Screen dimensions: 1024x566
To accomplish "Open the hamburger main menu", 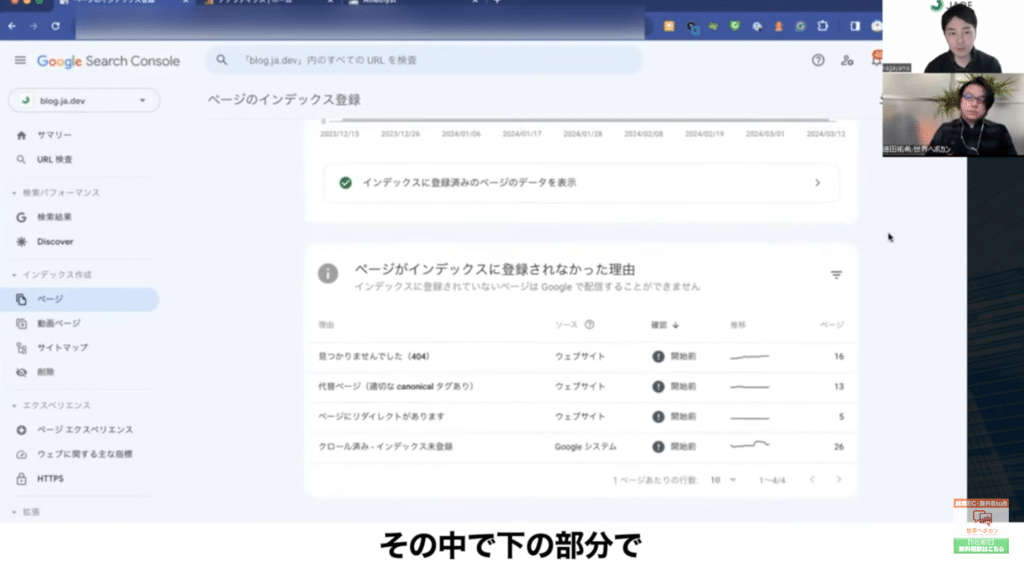I will (20, 61).
